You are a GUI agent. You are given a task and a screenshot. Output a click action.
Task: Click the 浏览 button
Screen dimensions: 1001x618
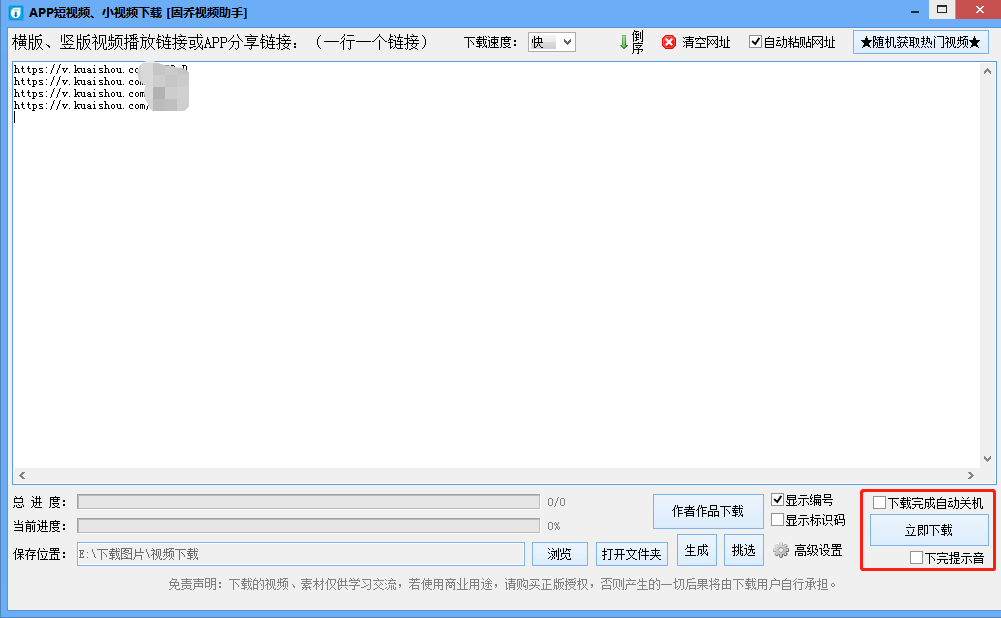pos(559,554)
